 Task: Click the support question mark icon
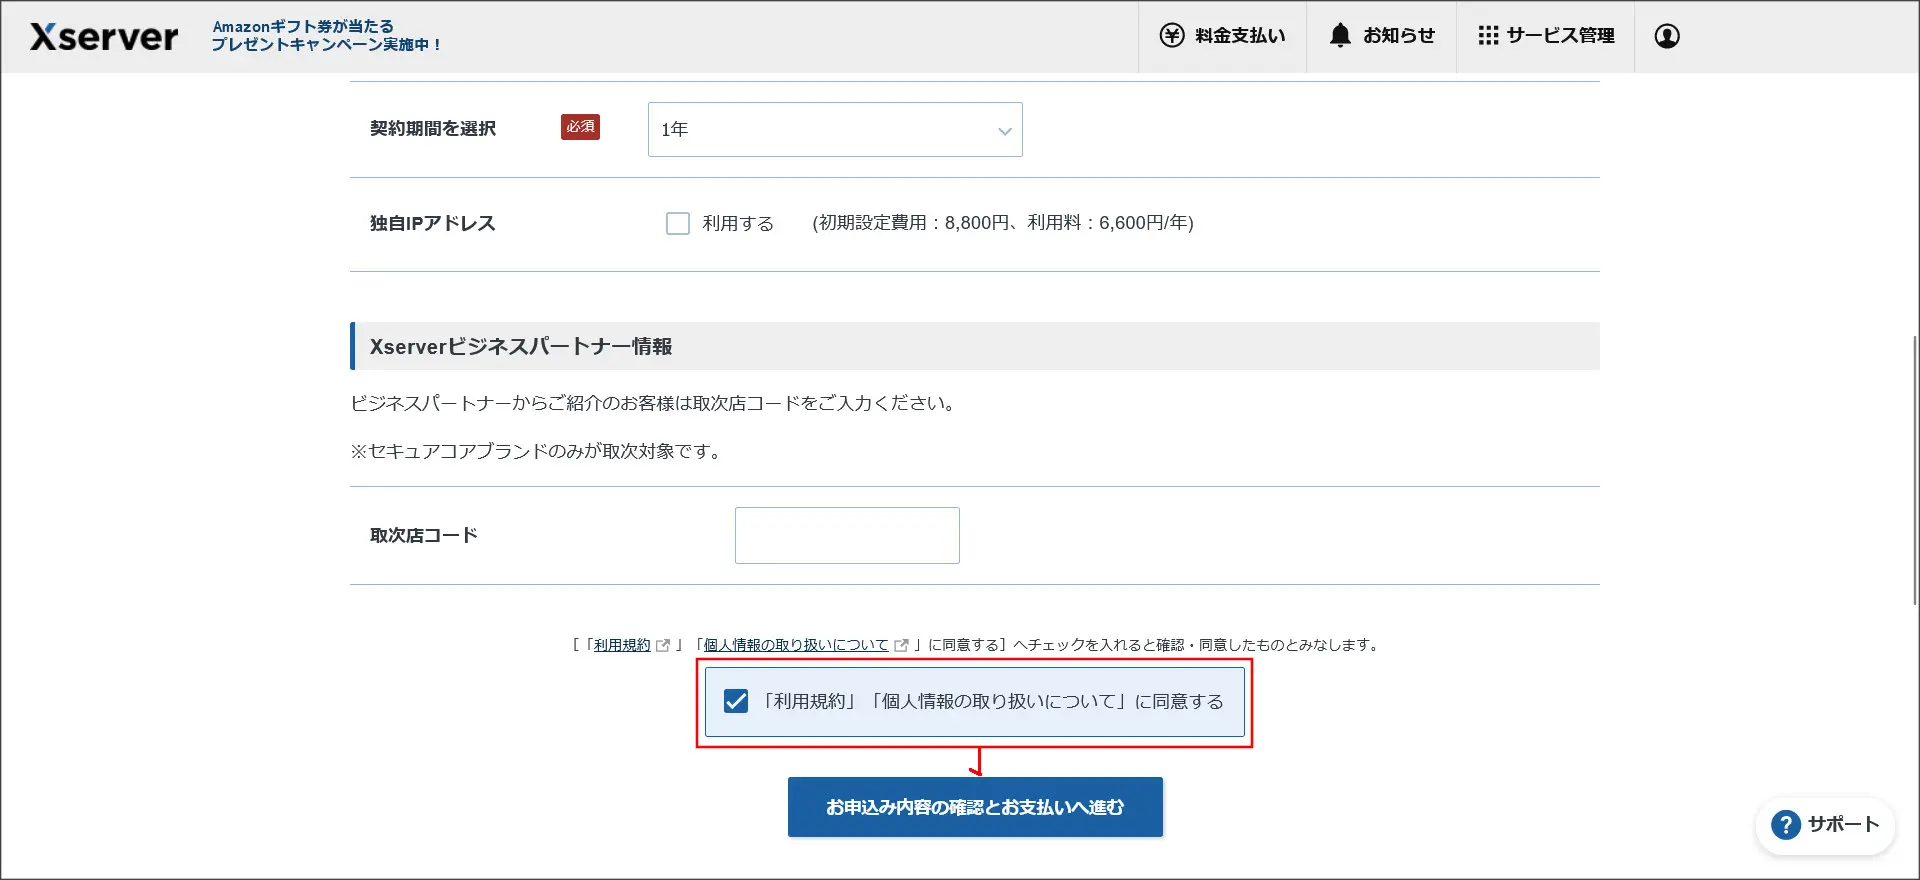point(1785,825)
